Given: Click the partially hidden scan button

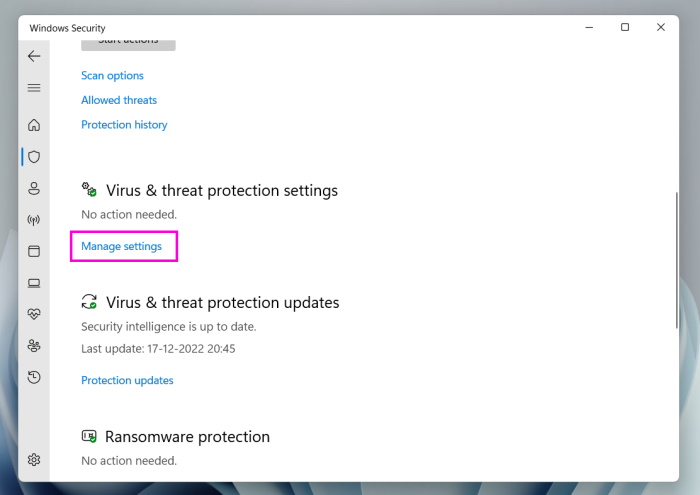Looking at the screenshot, I should pos(128,44).
